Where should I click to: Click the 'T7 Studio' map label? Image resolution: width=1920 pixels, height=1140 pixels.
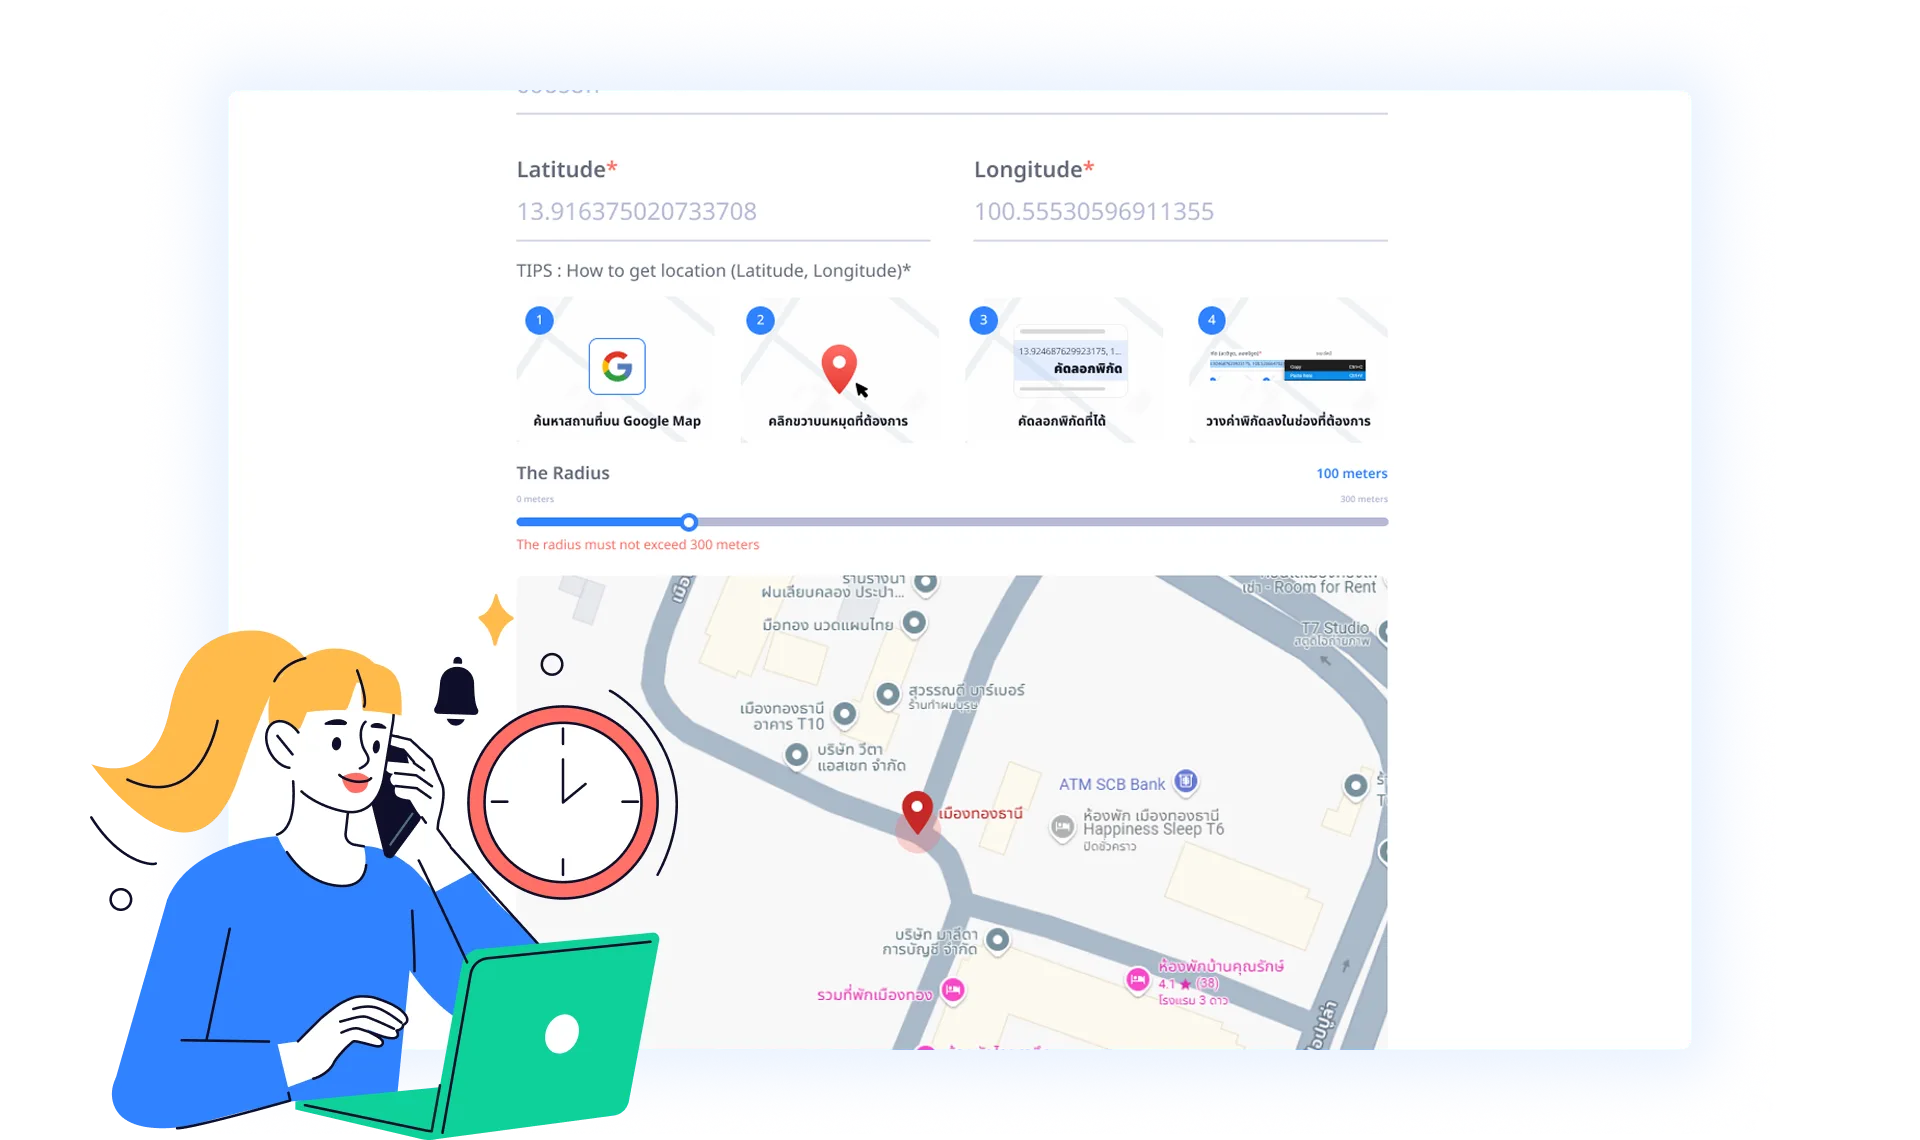1335,627
